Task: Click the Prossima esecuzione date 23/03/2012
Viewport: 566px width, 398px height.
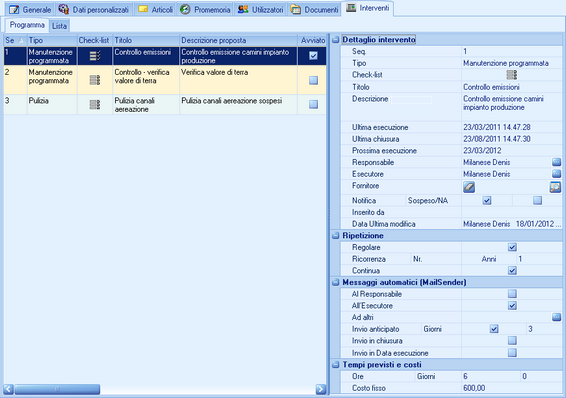Action: (482, 150)
